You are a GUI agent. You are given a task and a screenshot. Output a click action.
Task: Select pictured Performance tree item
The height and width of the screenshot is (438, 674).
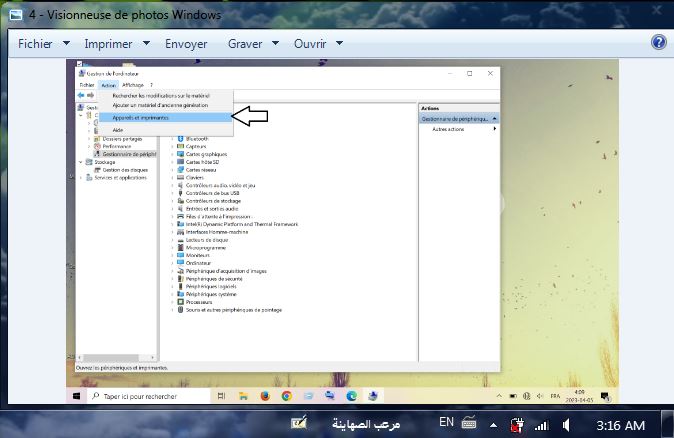[117, 146]
